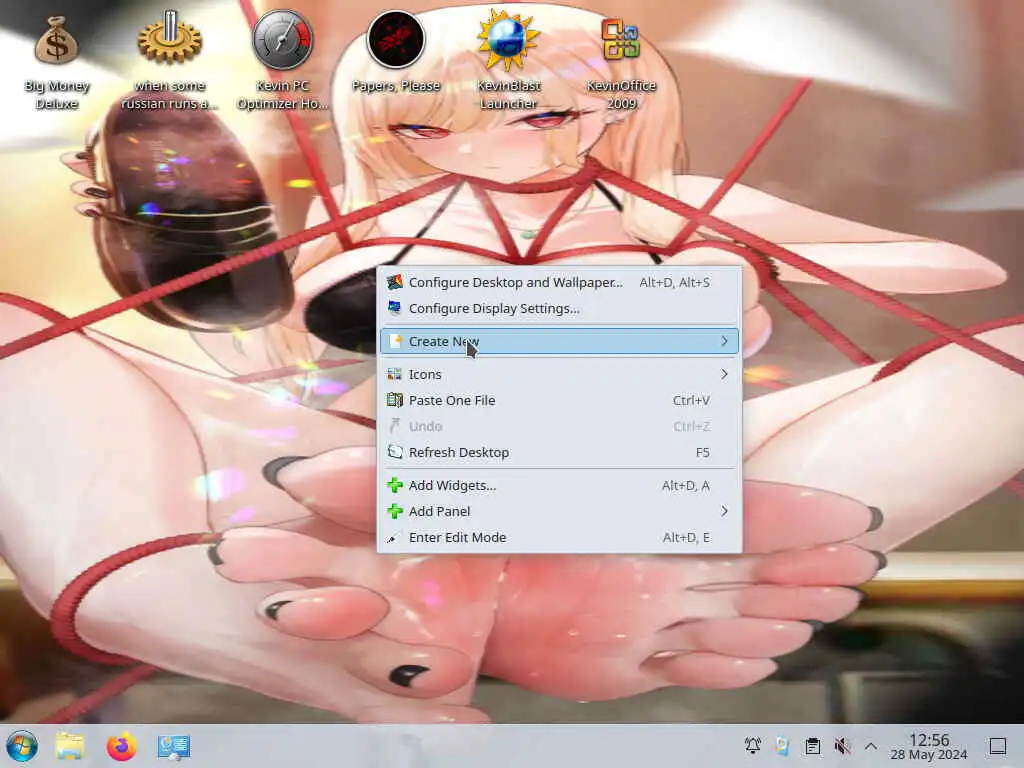Click the Alt+D, Alt+S shortcut text
The height and width of the screenshot is (768, 1024).
click(675, 282)
